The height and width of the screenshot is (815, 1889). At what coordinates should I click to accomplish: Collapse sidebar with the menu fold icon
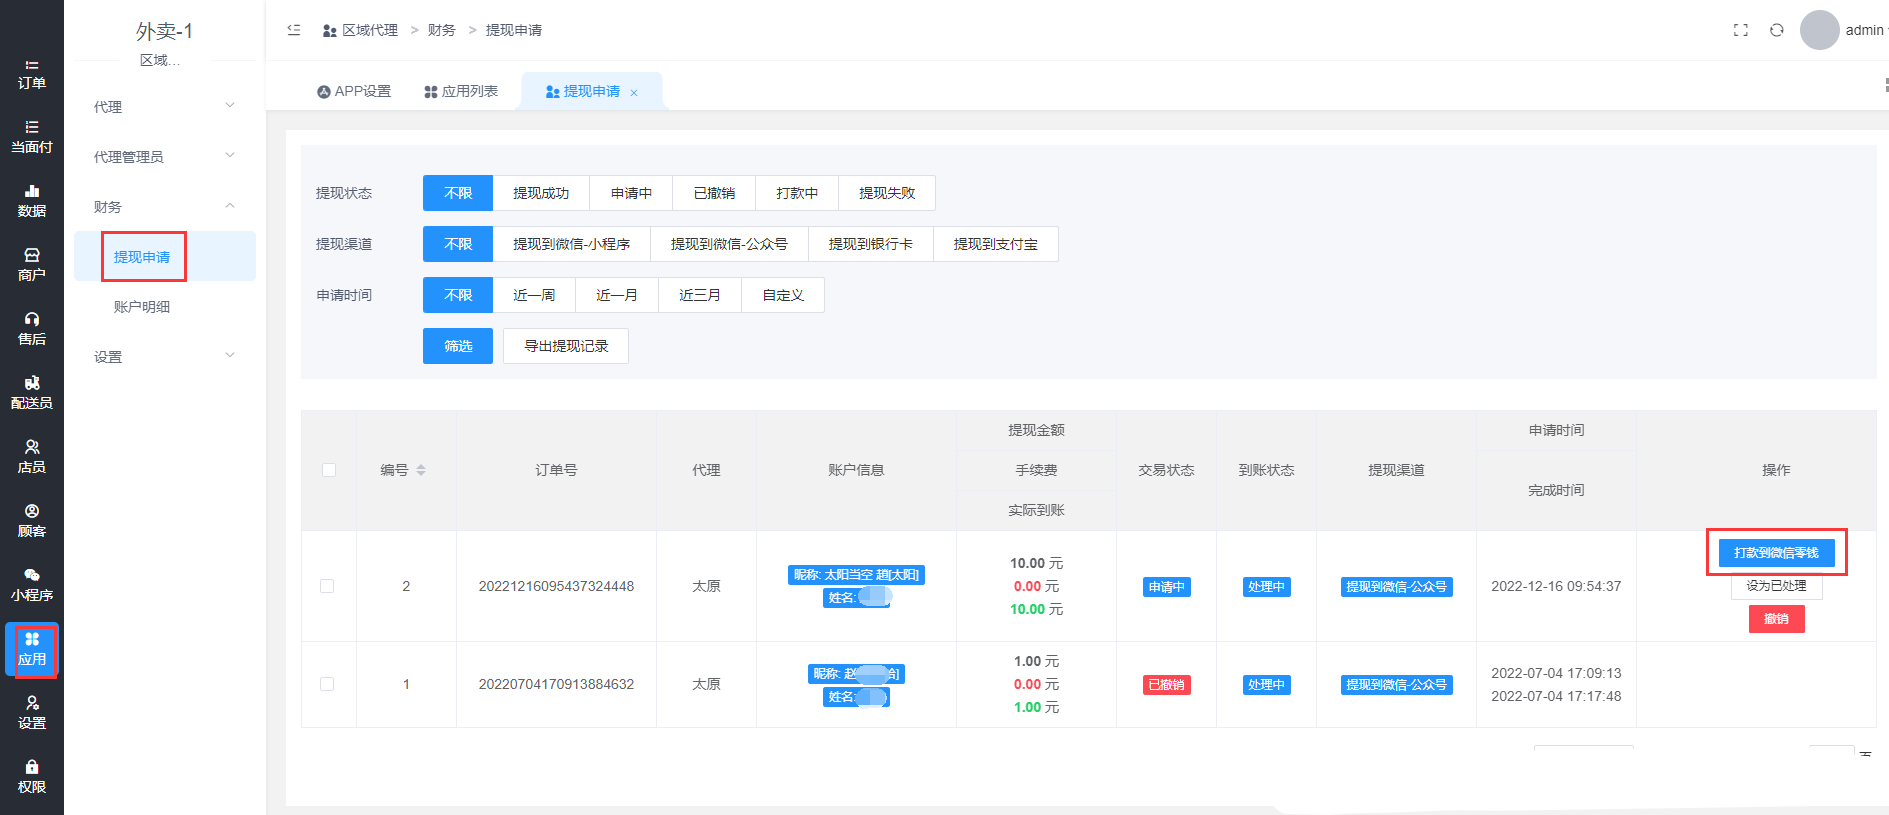tap(294, 30)
